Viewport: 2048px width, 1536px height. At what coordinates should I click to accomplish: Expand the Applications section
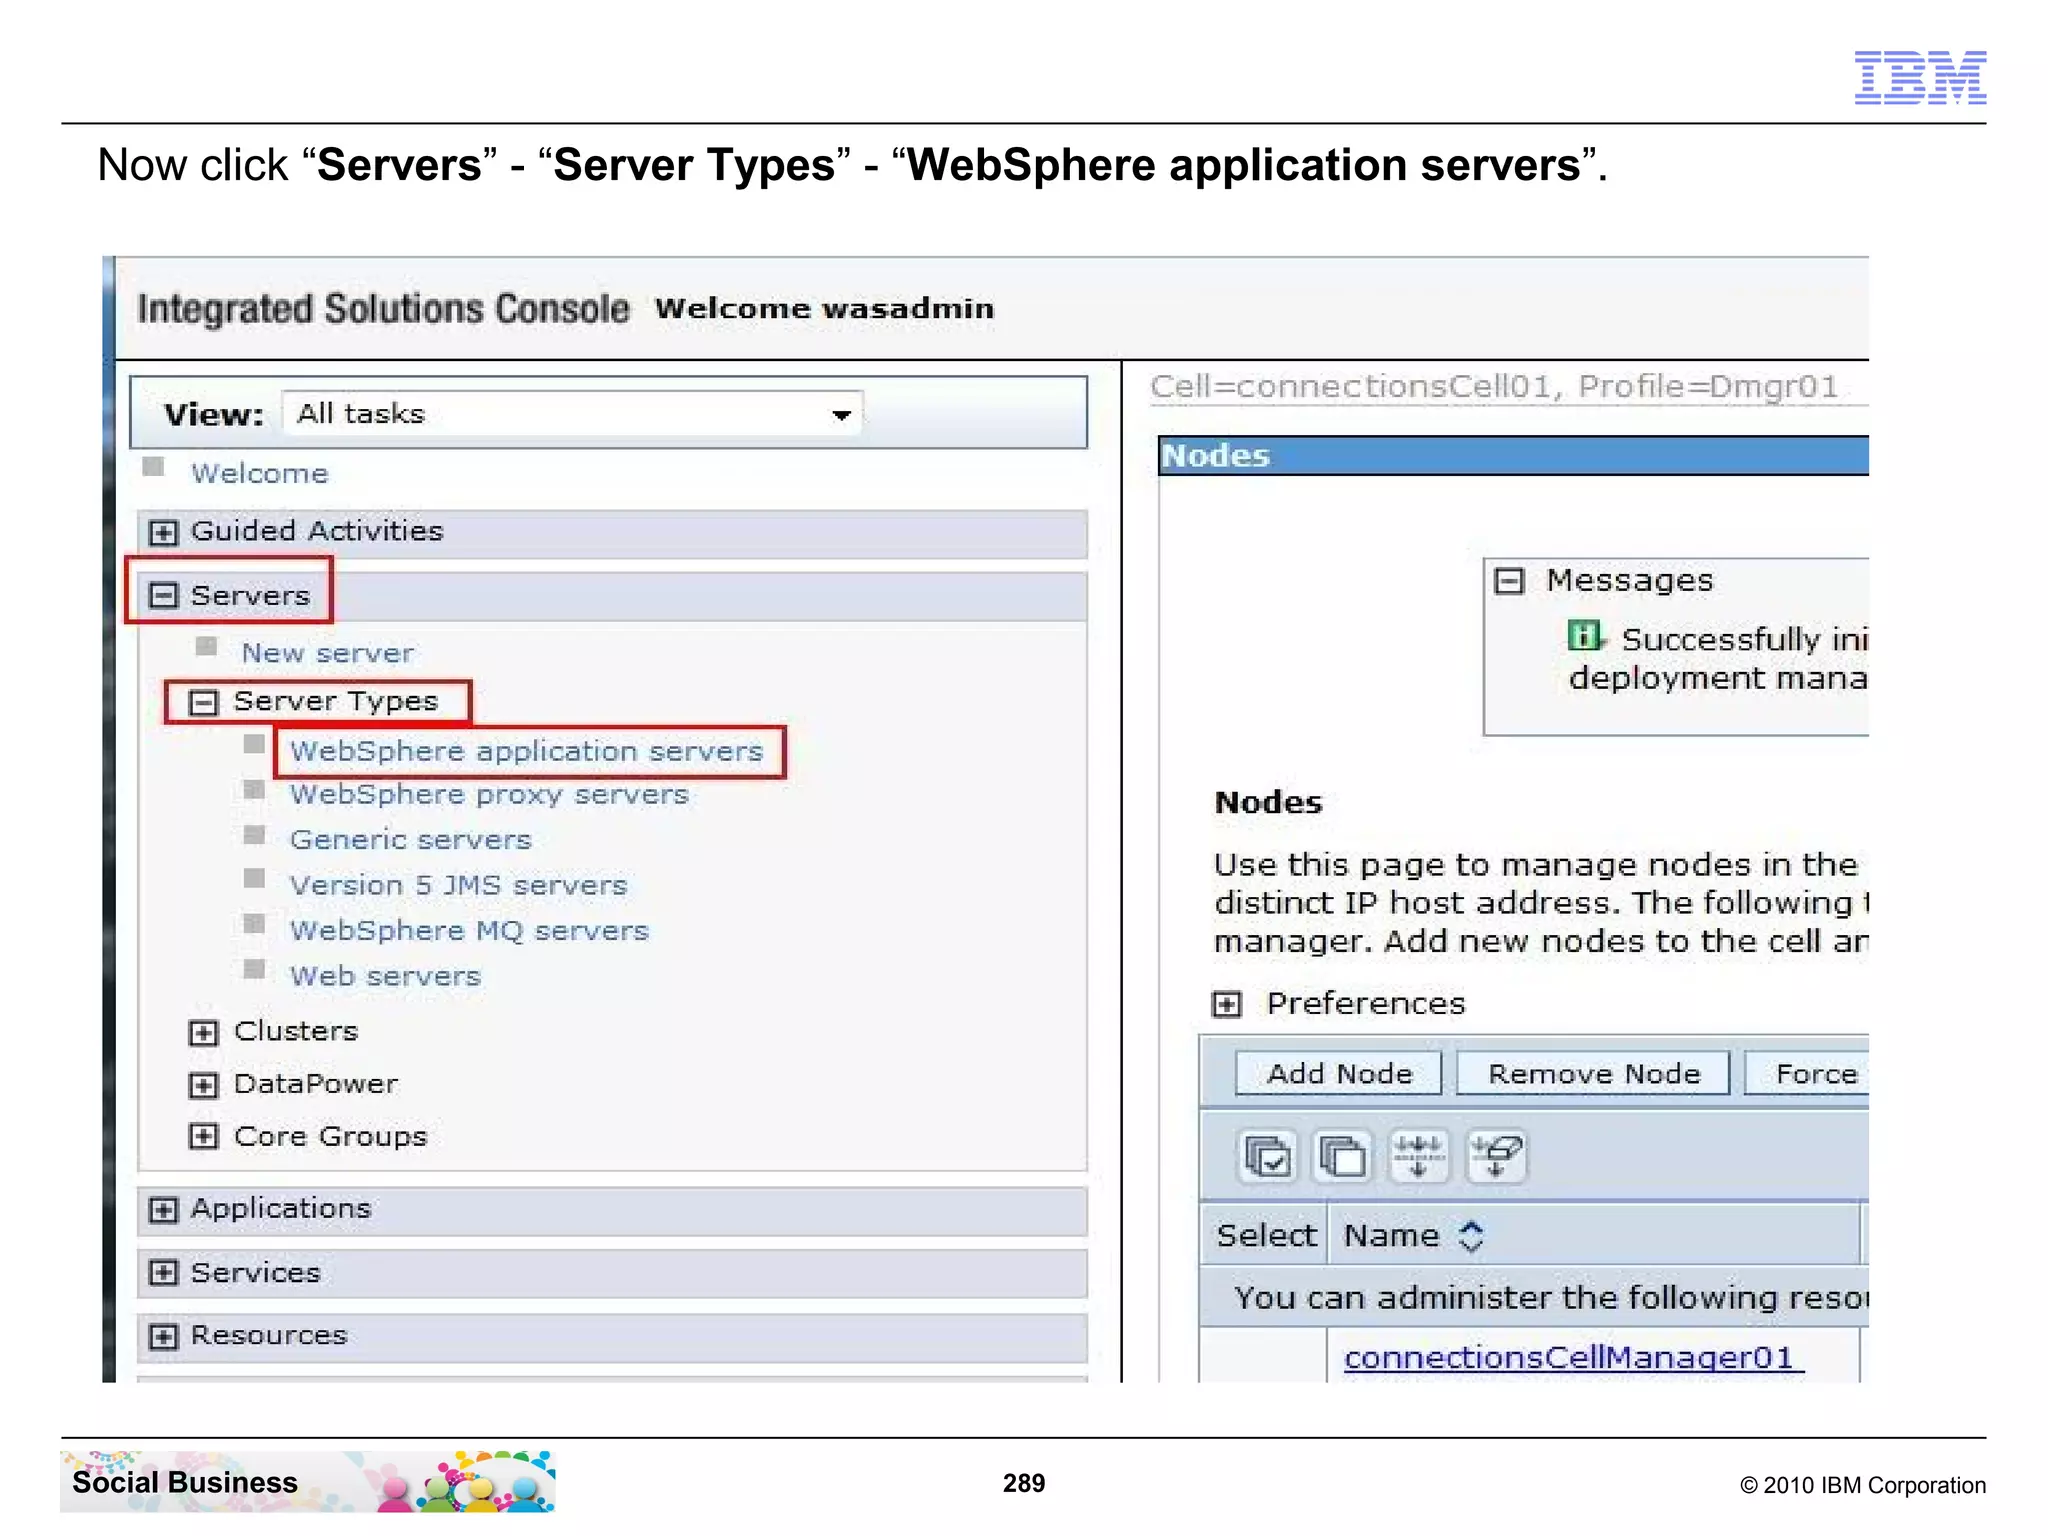163,1210
